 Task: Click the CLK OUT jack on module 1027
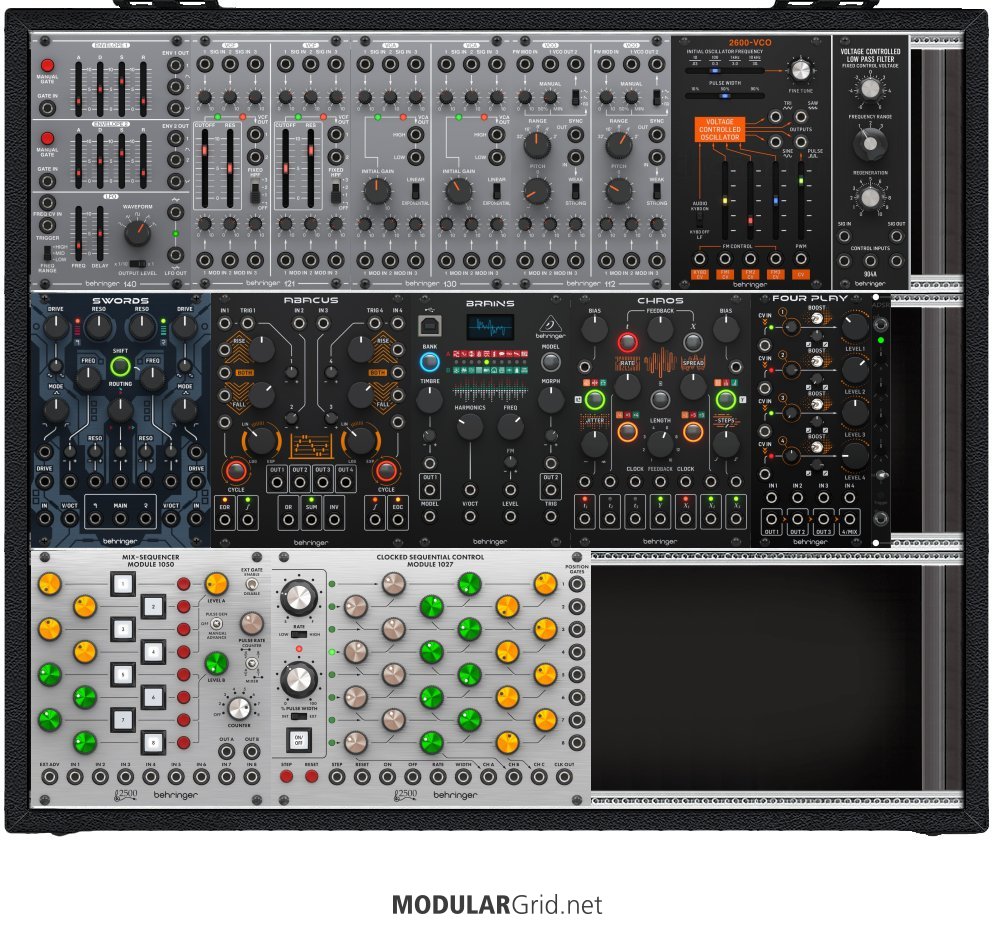coord(563,776)
